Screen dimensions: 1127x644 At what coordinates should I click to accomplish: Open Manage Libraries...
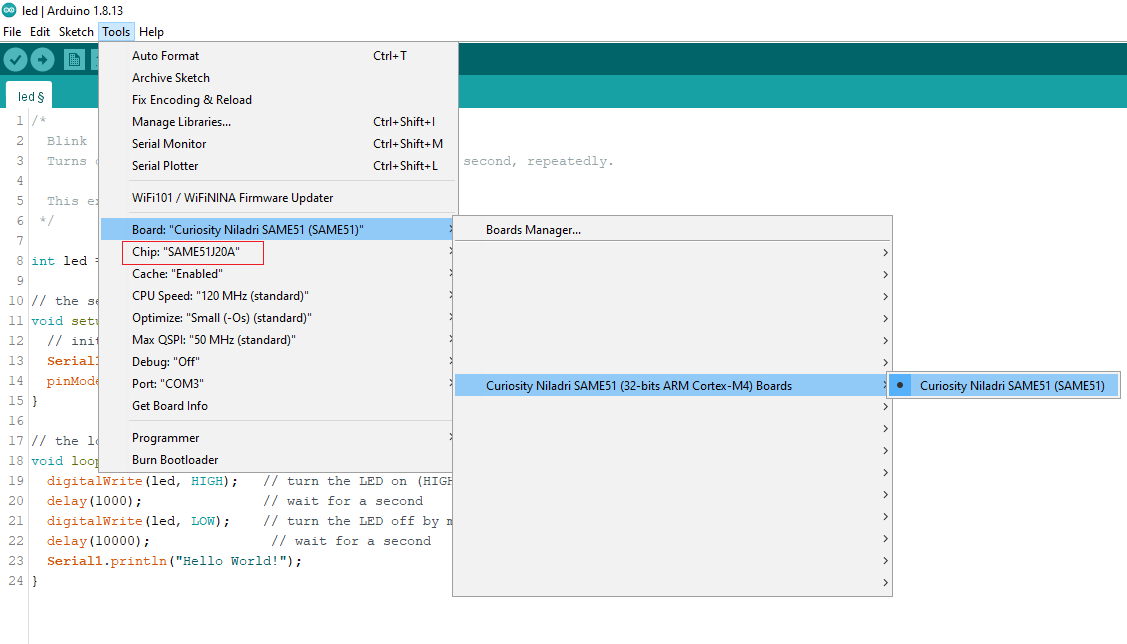click(277, 122)
